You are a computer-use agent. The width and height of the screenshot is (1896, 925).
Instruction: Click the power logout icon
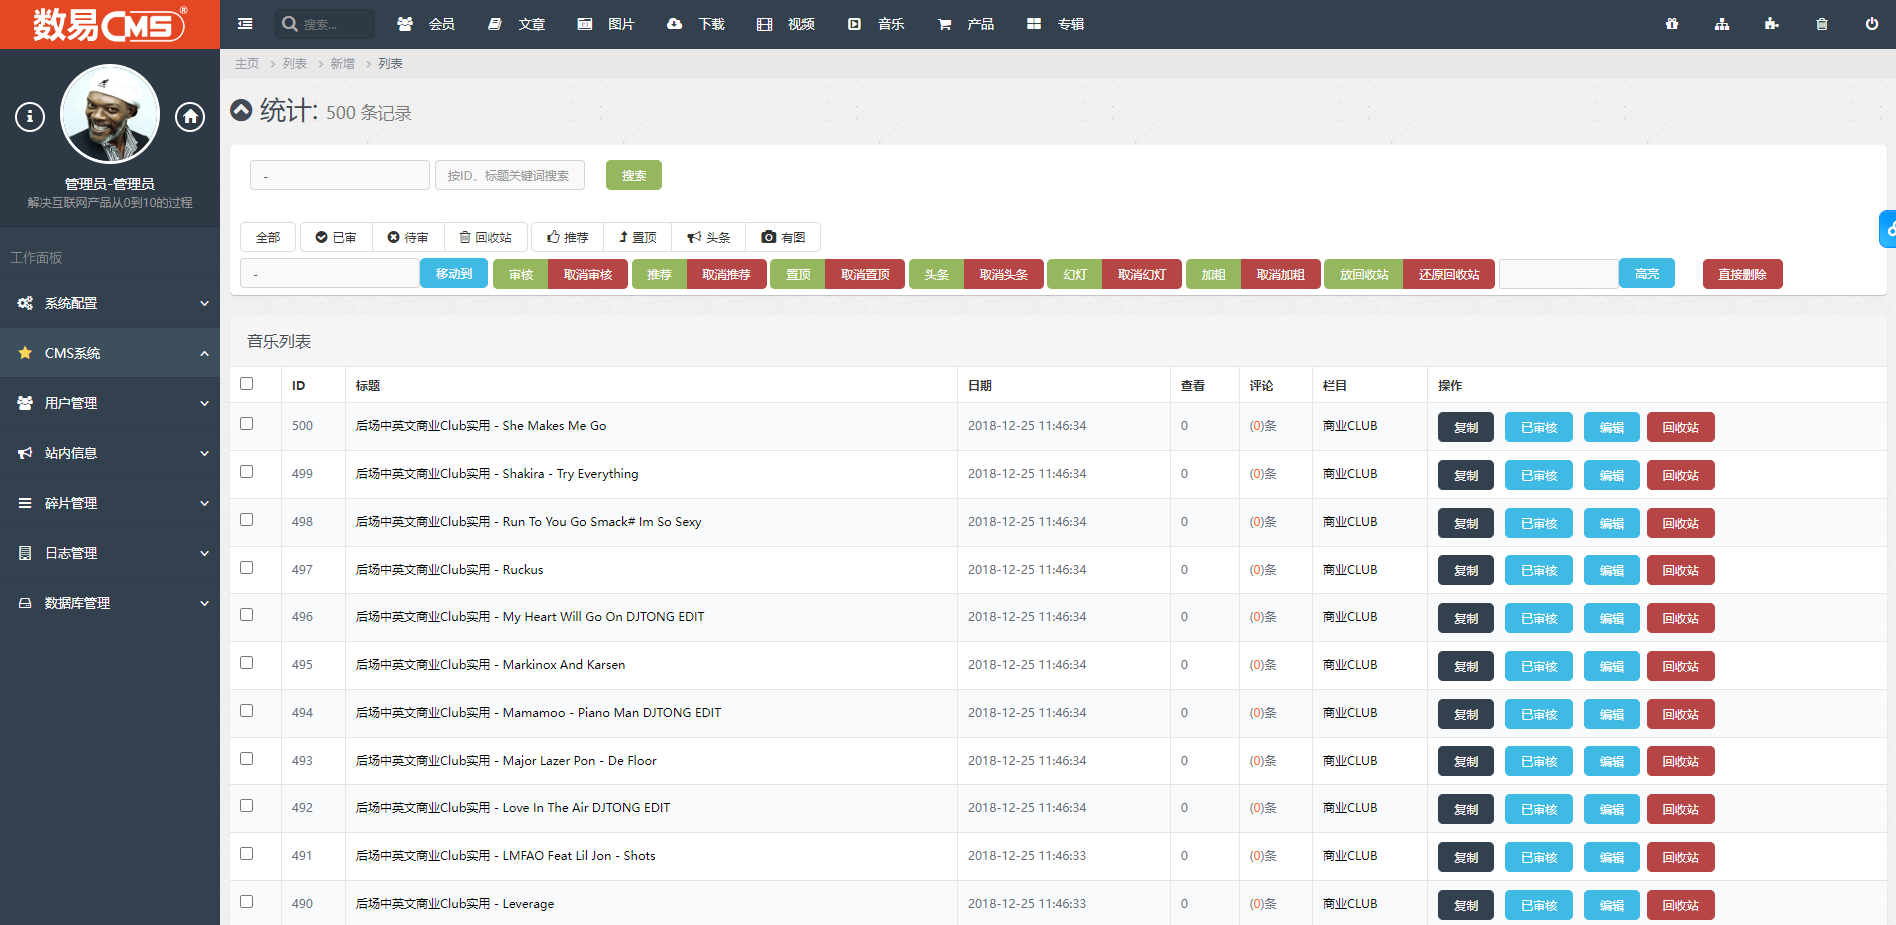[x=1871, y=24]
